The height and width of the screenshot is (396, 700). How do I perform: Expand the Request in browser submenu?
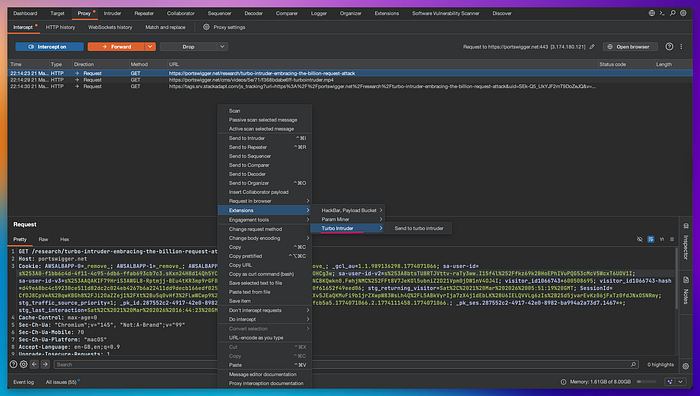click(265, 201)
